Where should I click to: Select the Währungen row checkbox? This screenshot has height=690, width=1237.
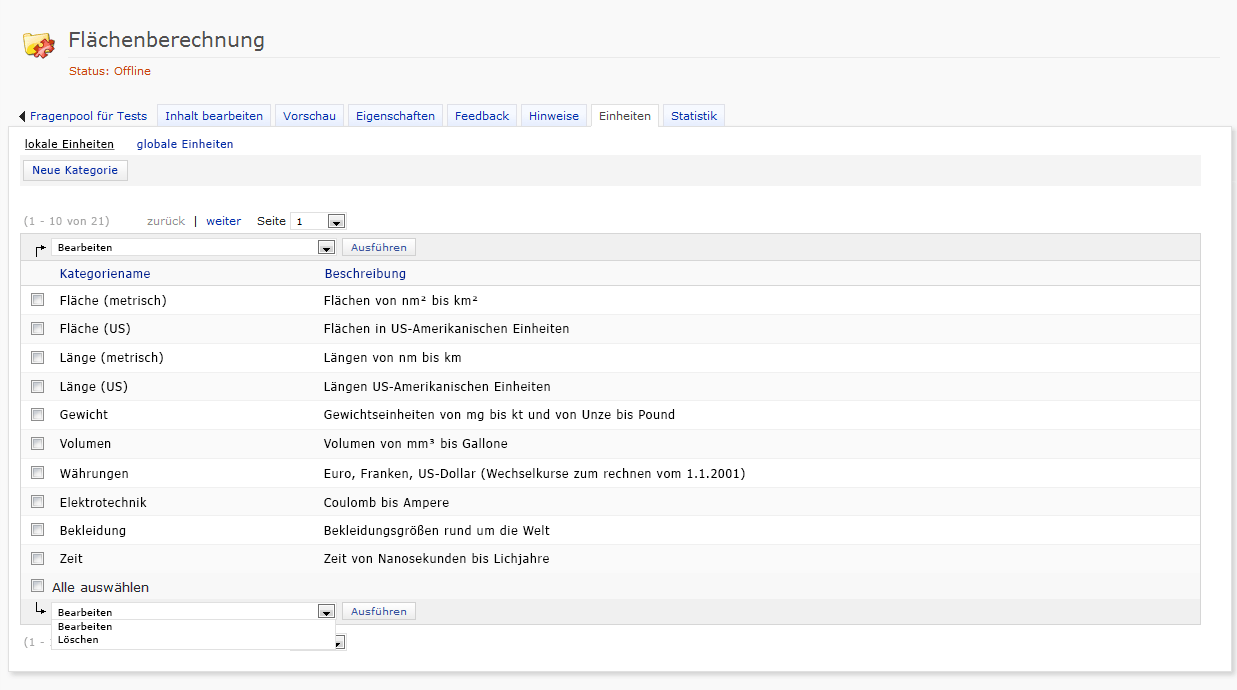click(x=38, y=473)
